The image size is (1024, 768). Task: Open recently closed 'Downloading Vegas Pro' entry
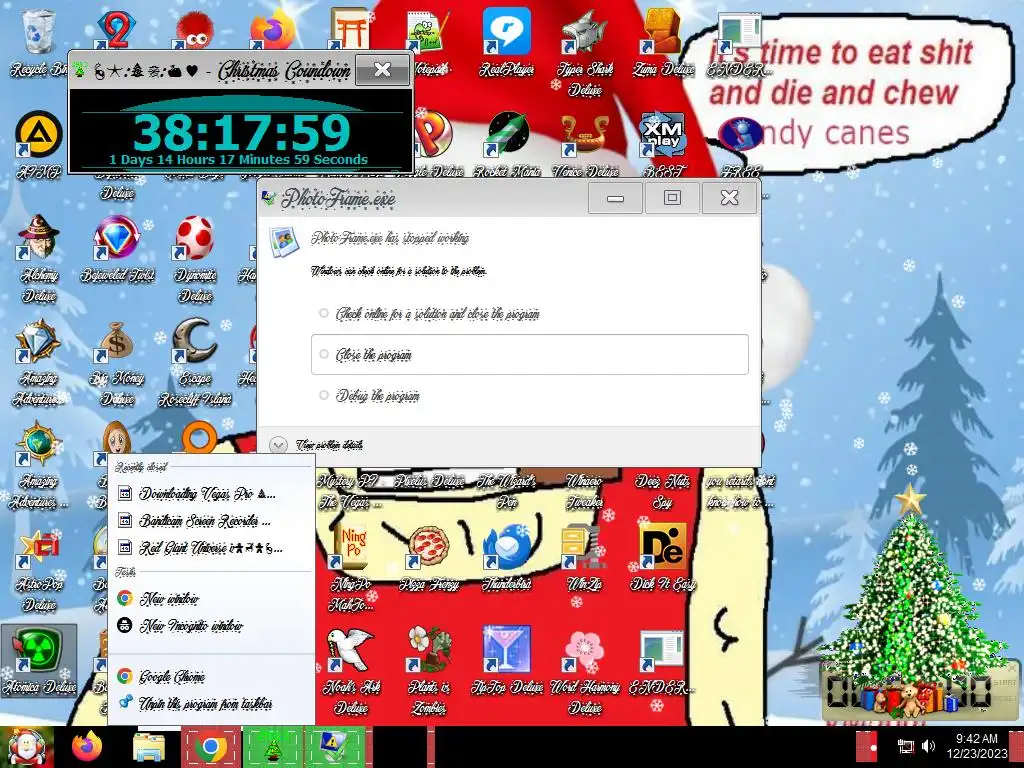[x=211, y=494]
